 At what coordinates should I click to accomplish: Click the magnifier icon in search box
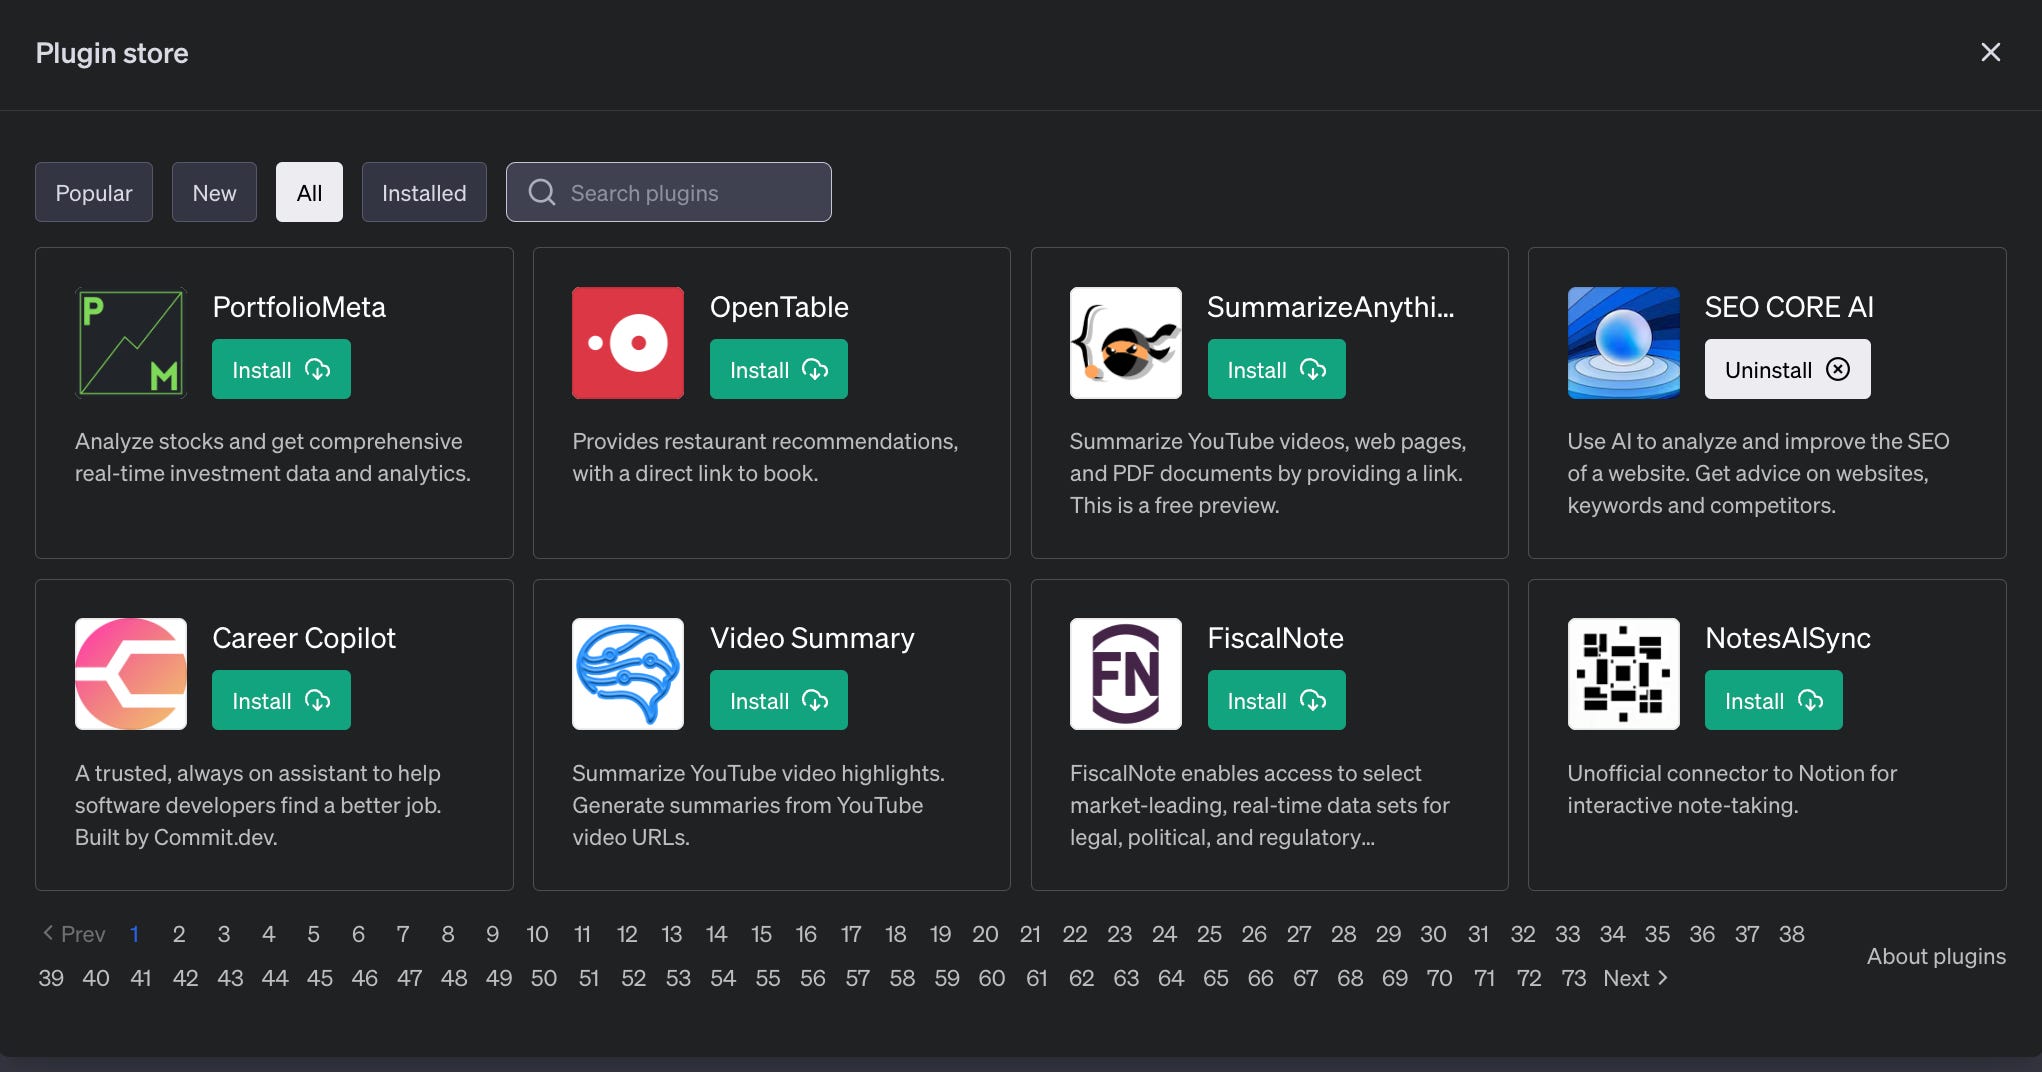542,192
